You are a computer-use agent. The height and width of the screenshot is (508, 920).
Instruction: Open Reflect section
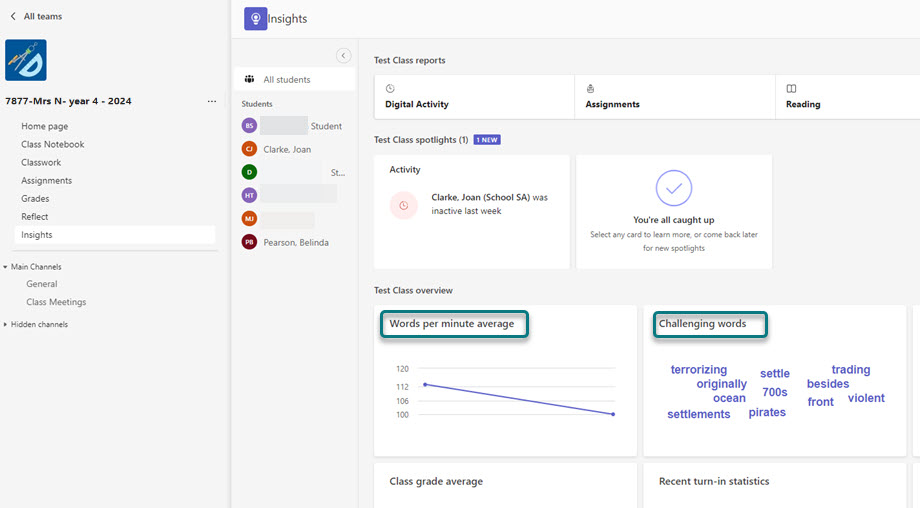[35, 217]
